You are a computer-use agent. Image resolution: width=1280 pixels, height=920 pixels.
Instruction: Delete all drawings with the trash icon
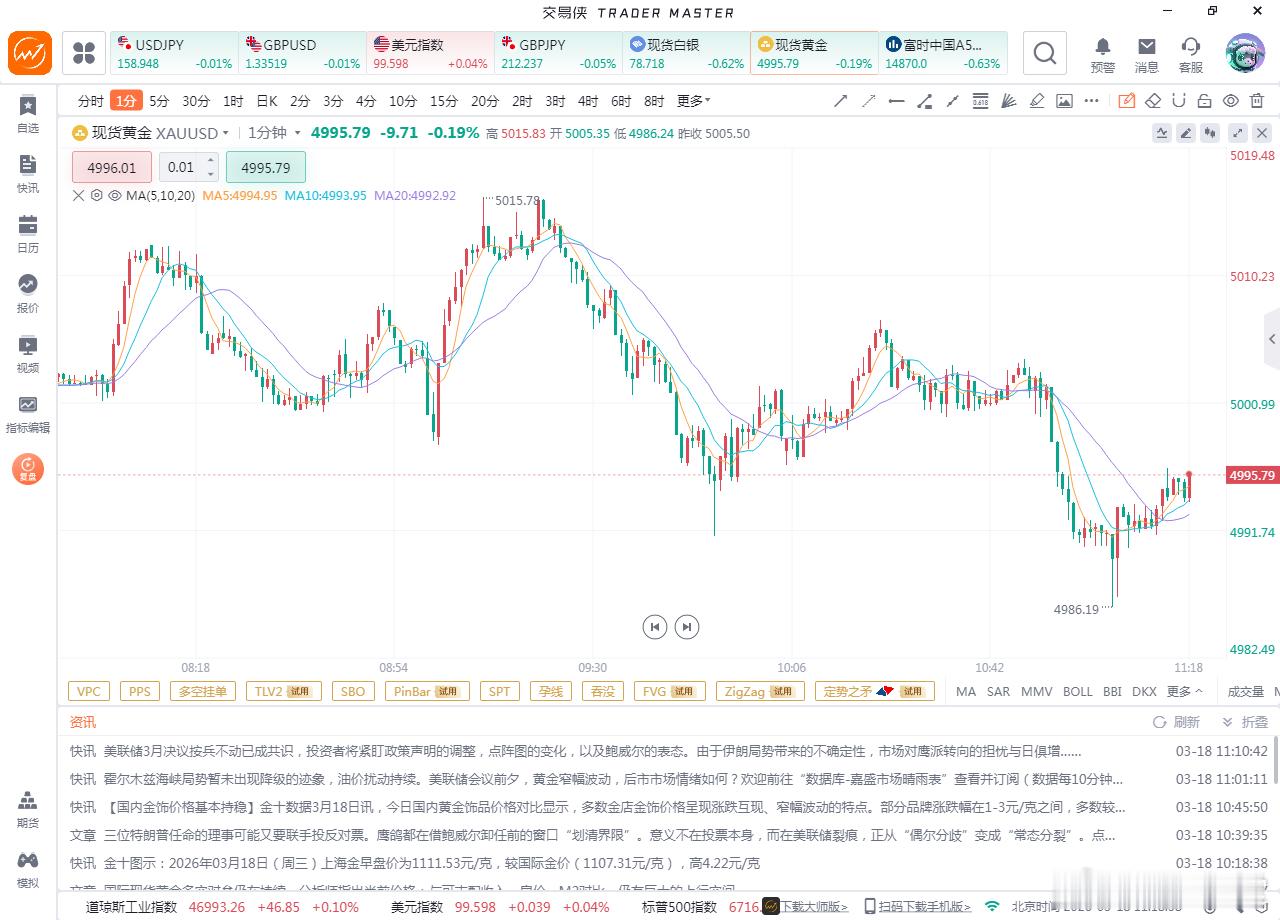click(x=1256, y=101)
